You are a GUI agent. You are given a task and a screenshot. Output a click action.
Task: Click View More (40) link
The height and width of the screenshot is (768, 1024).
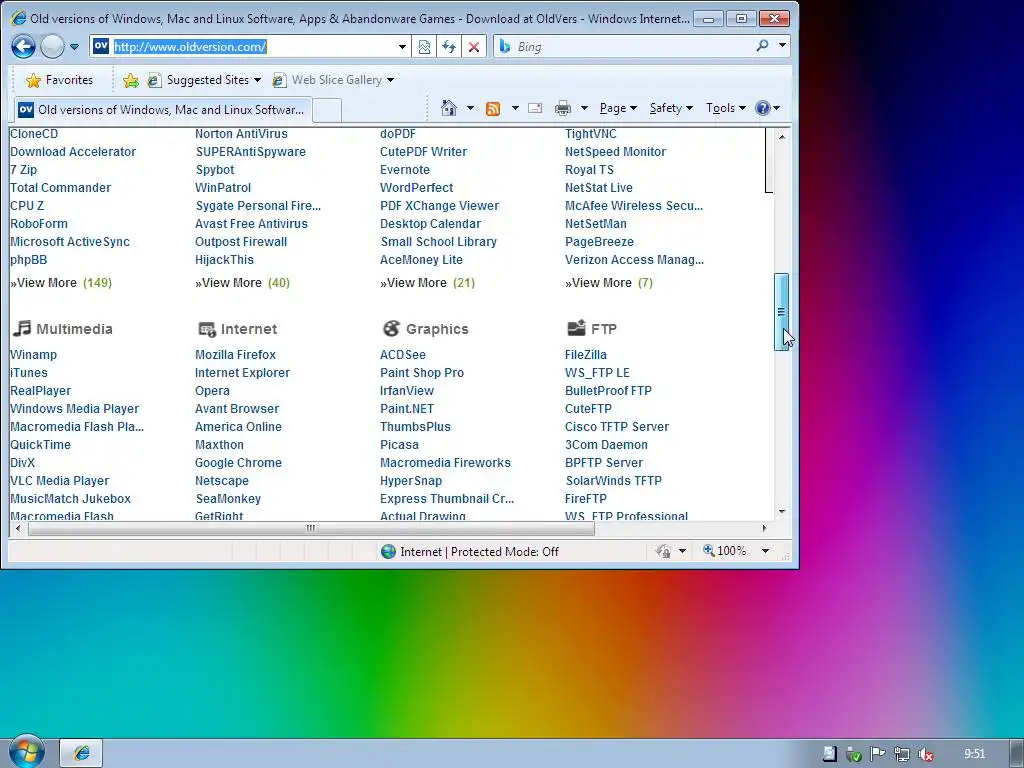tap(242, 283)
